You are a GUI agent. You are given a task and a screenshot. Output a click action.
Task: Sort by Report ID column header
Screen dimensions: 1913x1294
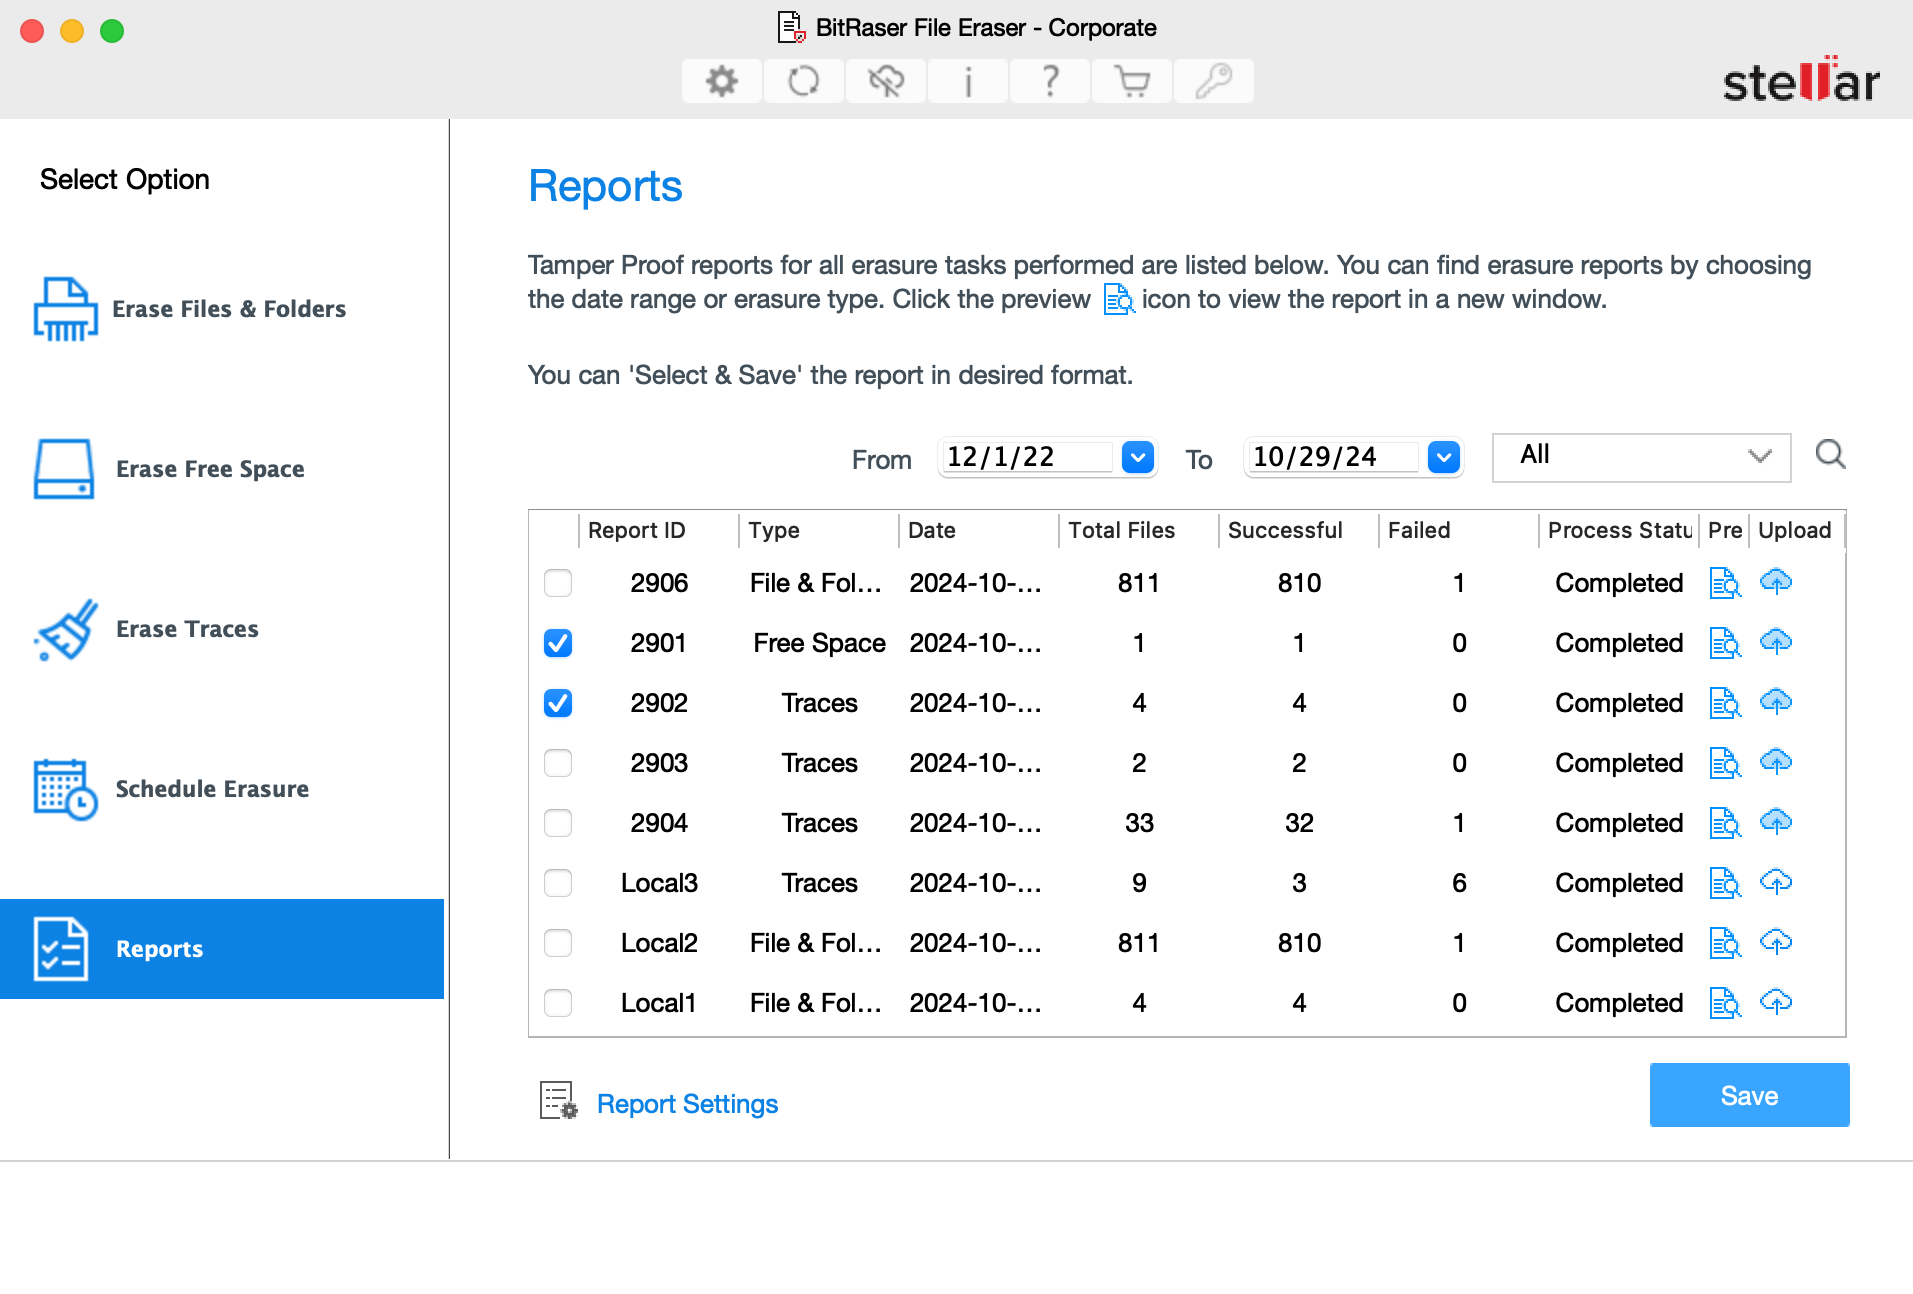658,530
